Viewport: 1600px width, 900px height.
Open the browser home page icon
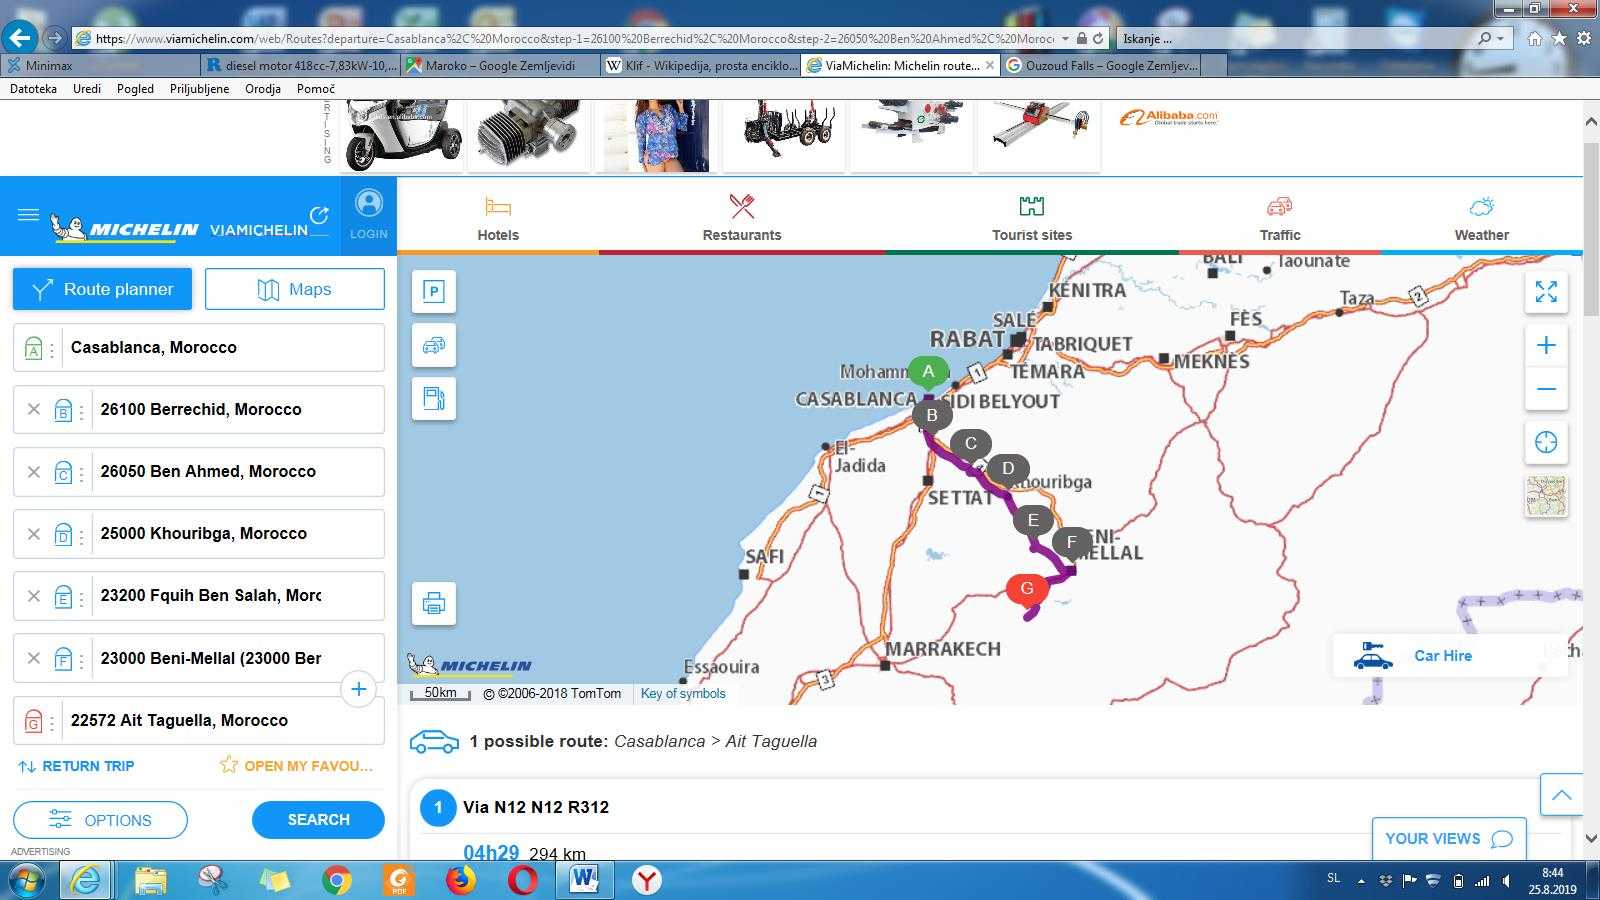[x=1535, y=38]
